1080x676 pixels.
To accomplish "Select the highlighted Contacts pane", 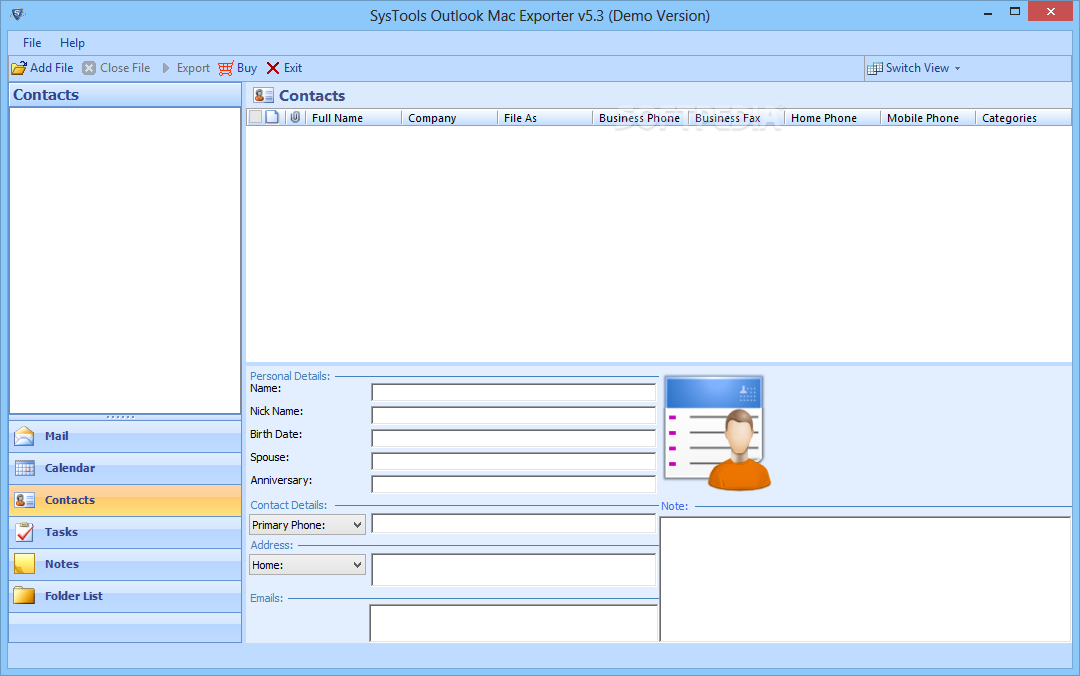I will [x=125, y=500].
